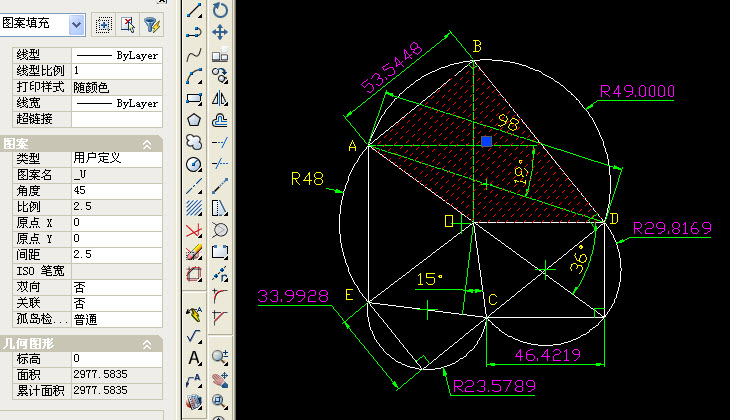Open the 线型 ByLayer linetype field
The height and width of the screenshot is (420, 730).
117,55
